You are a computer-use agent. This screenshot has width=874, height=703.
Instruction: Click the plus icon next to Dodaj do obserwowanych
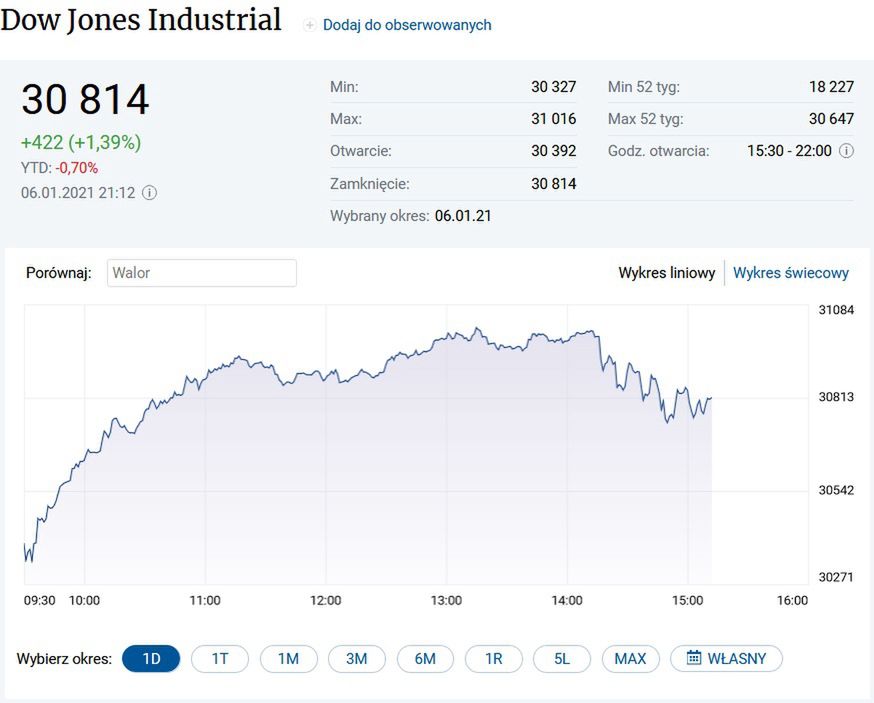pyautogui.click(x=310, y=25)
